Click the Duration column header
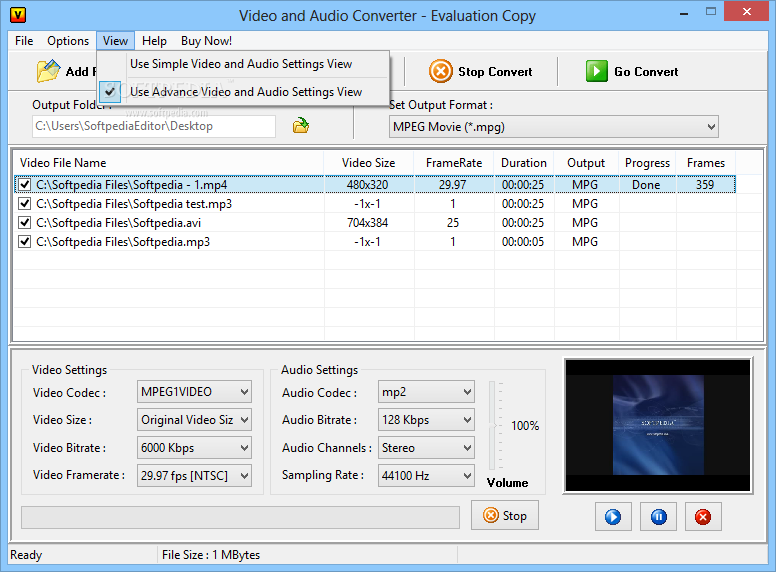Image resolution: width=776 pixels, height=572 pixels. pos(524,163)
